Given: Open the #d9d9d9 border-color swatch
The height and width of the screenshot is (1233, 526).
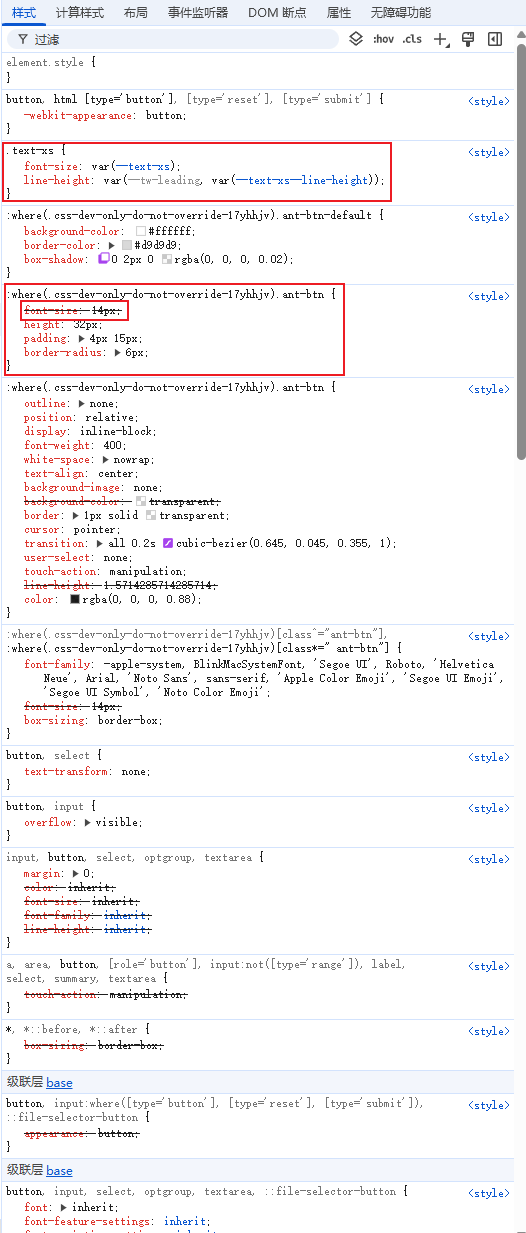Looking at the screenshot, I should coord(127,245).
